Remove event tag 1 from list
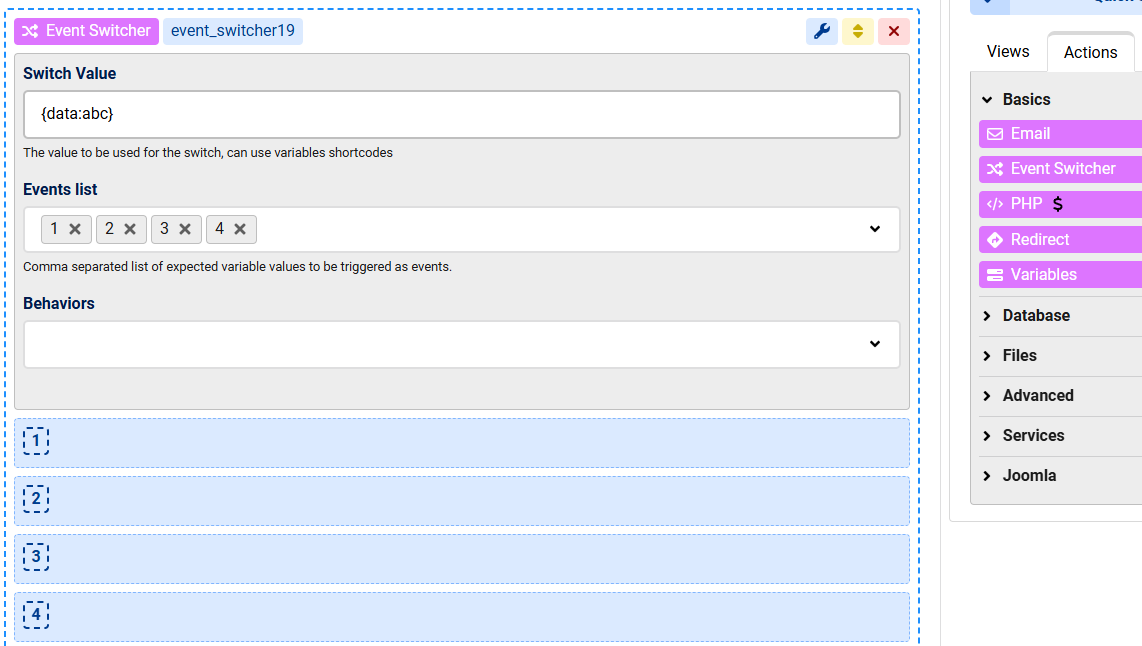1142x646 pixels. (x=75, y=229)
